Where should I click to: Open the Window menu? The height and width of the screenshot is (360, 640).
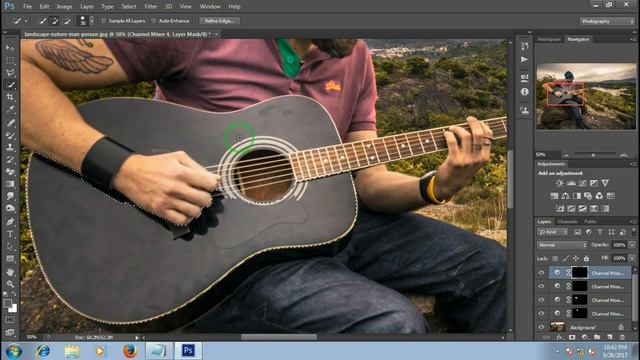click(x=210, y=7)
